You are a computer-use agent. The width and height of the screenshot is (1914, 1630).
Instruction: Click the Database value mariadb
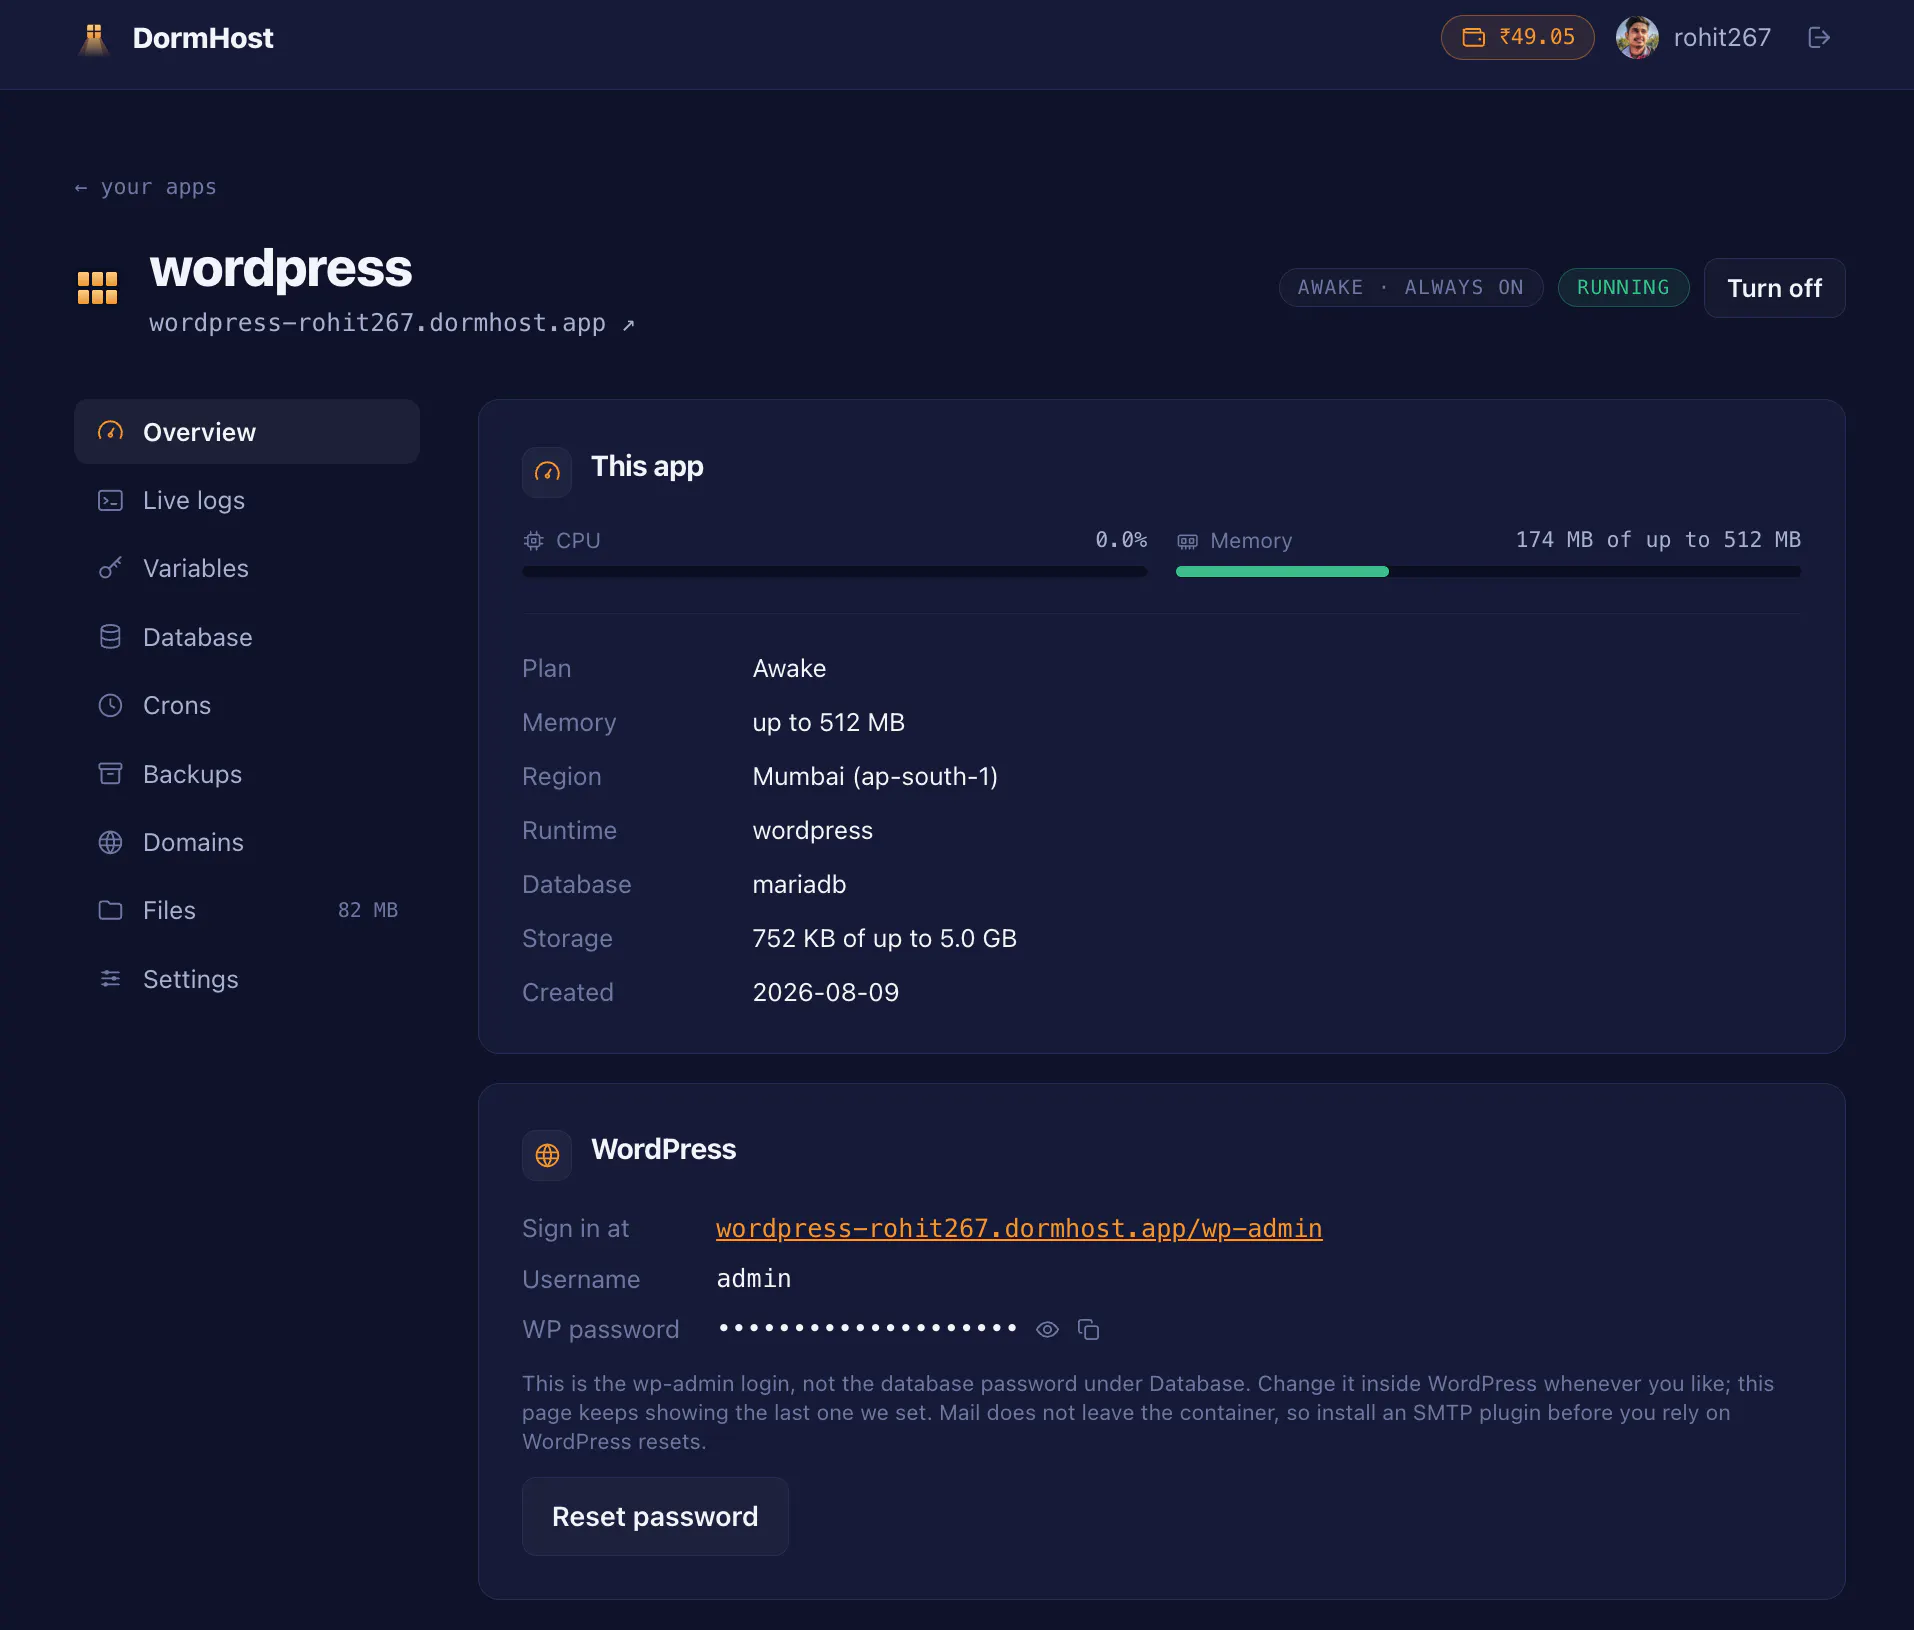(x=799, y=884)
